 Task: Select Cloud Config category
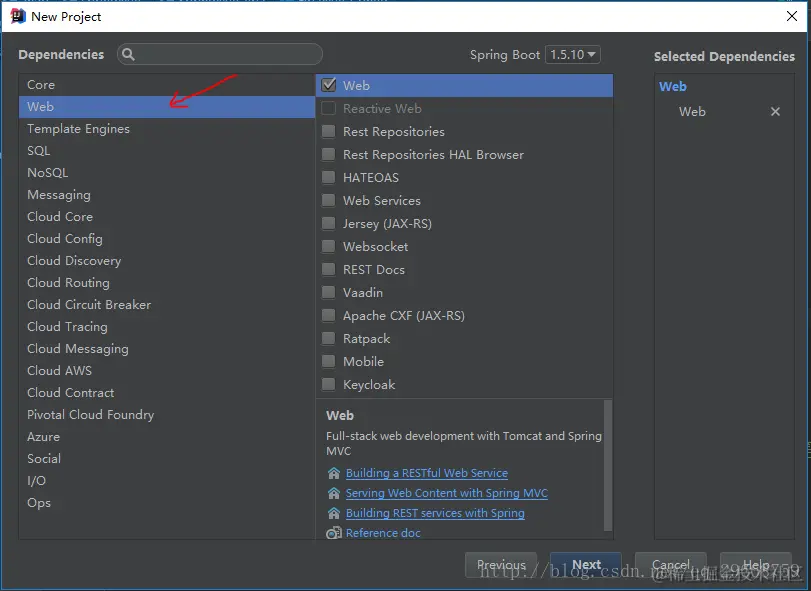coord(167,238)
